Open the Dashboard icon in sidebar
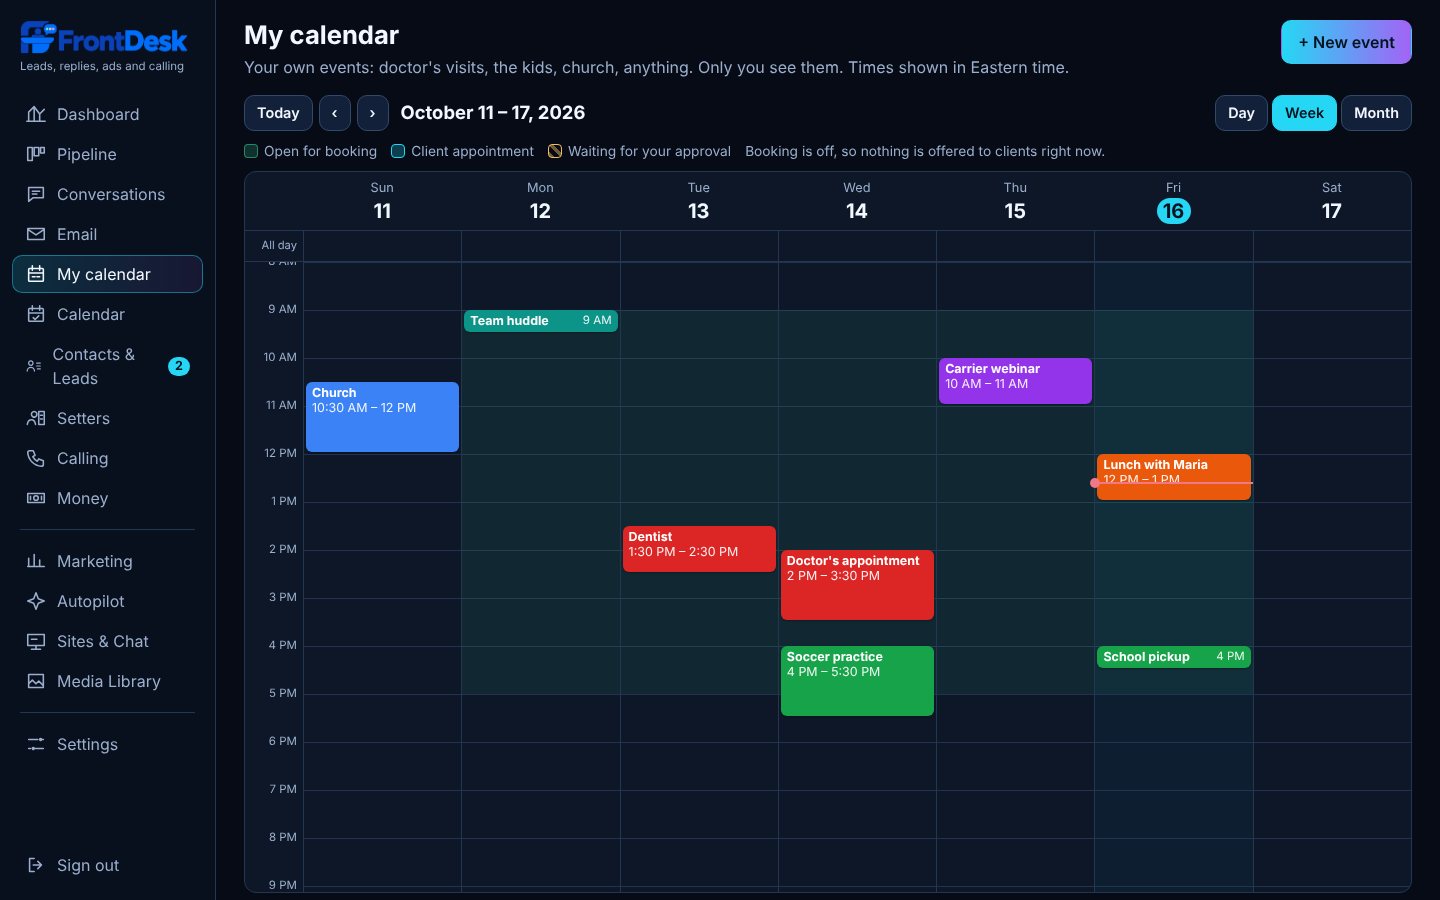This screenshot has height=900, width=1440. point(36,114)
